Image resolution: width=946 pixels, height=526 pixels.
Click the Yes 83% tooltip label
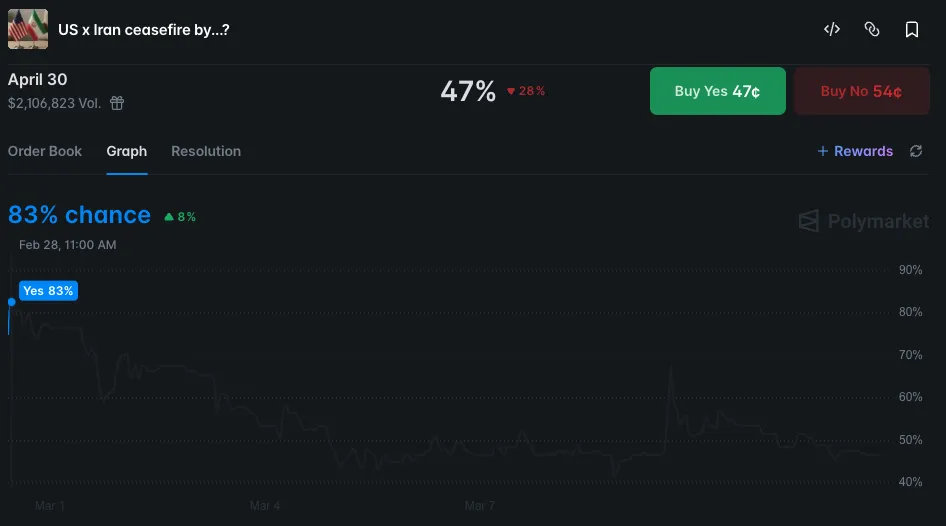[48, 291]
